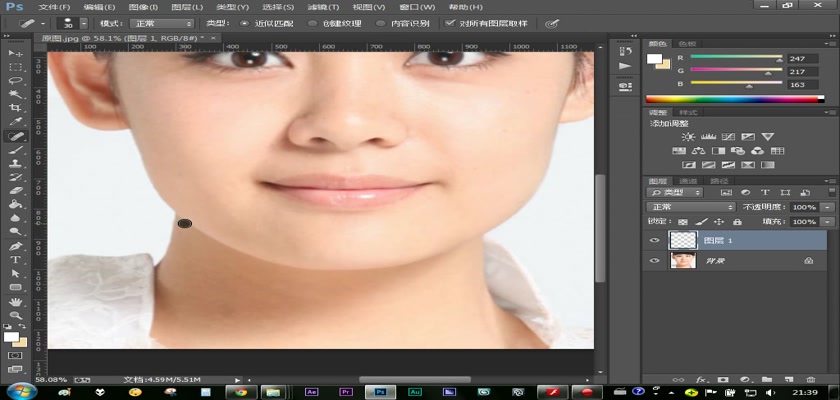Open the History panel icon
Viewport: 840px width, 400px height.
click(x=625, y=51)
